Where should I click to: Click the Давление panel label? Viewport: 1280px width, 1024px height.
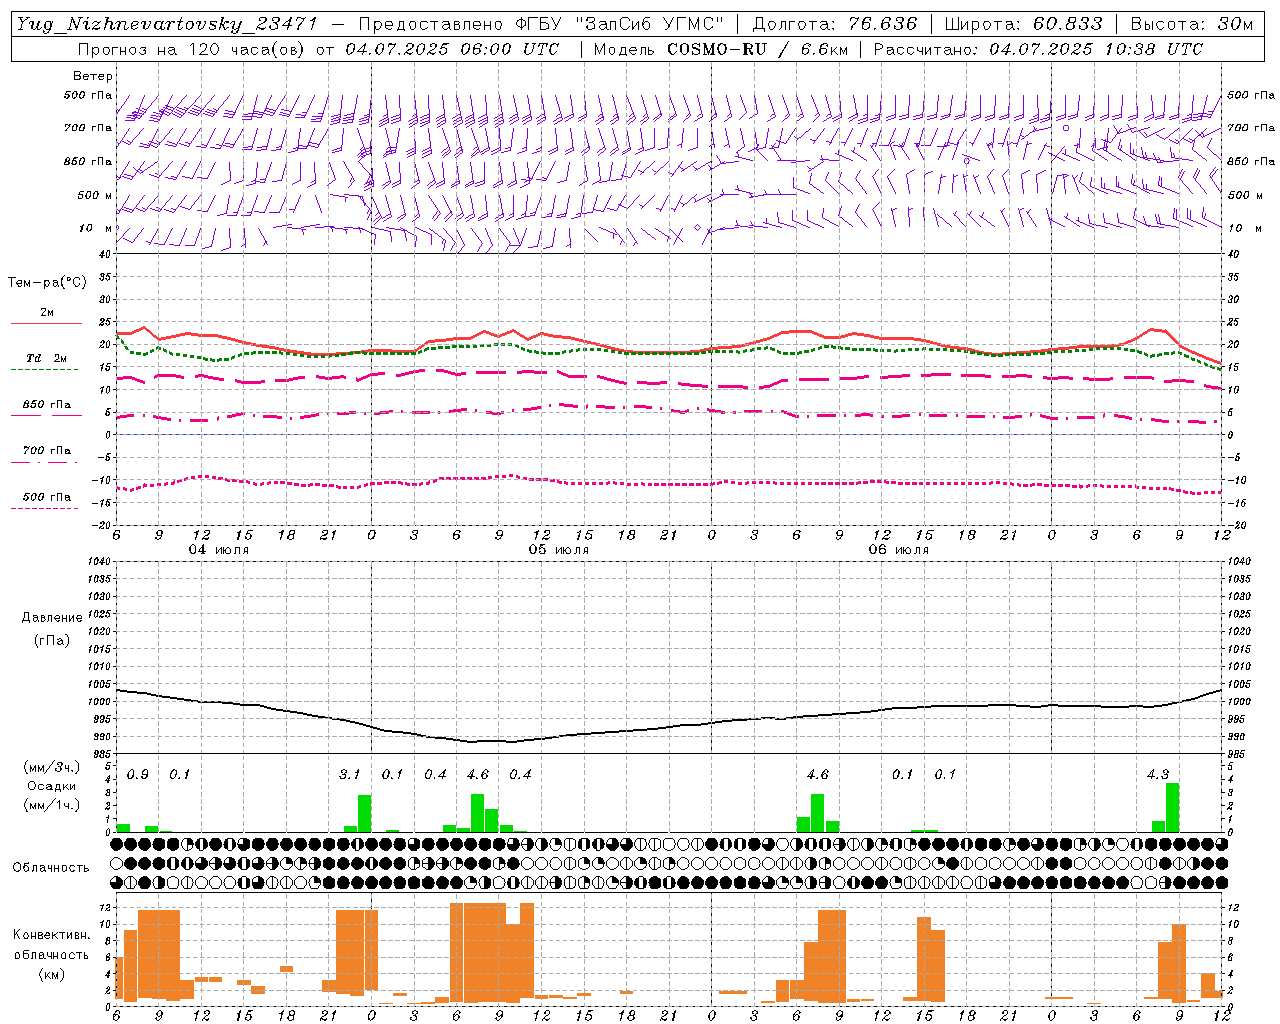pyautogui.click(x=52, y=618)
